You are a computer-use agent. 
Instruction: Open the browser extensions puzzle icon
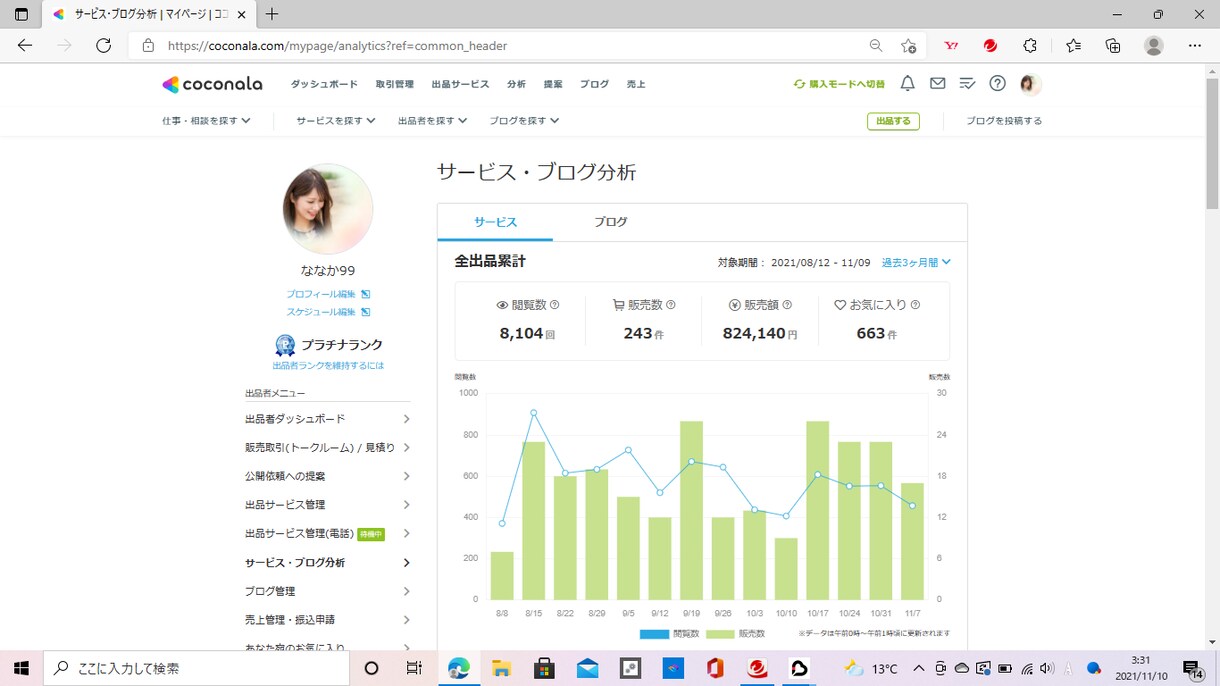click(1030, 45)
